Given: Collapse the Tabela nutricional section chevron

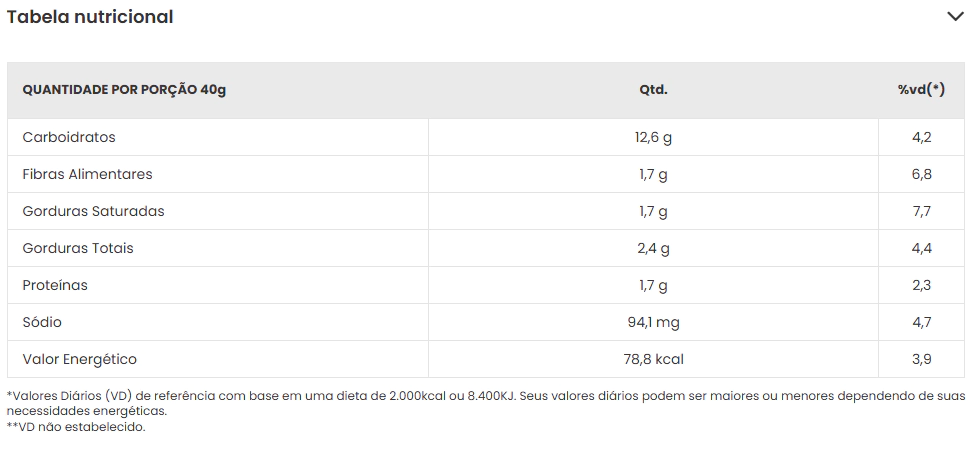Looking at the screenshot, I should (x=954, y=16).
